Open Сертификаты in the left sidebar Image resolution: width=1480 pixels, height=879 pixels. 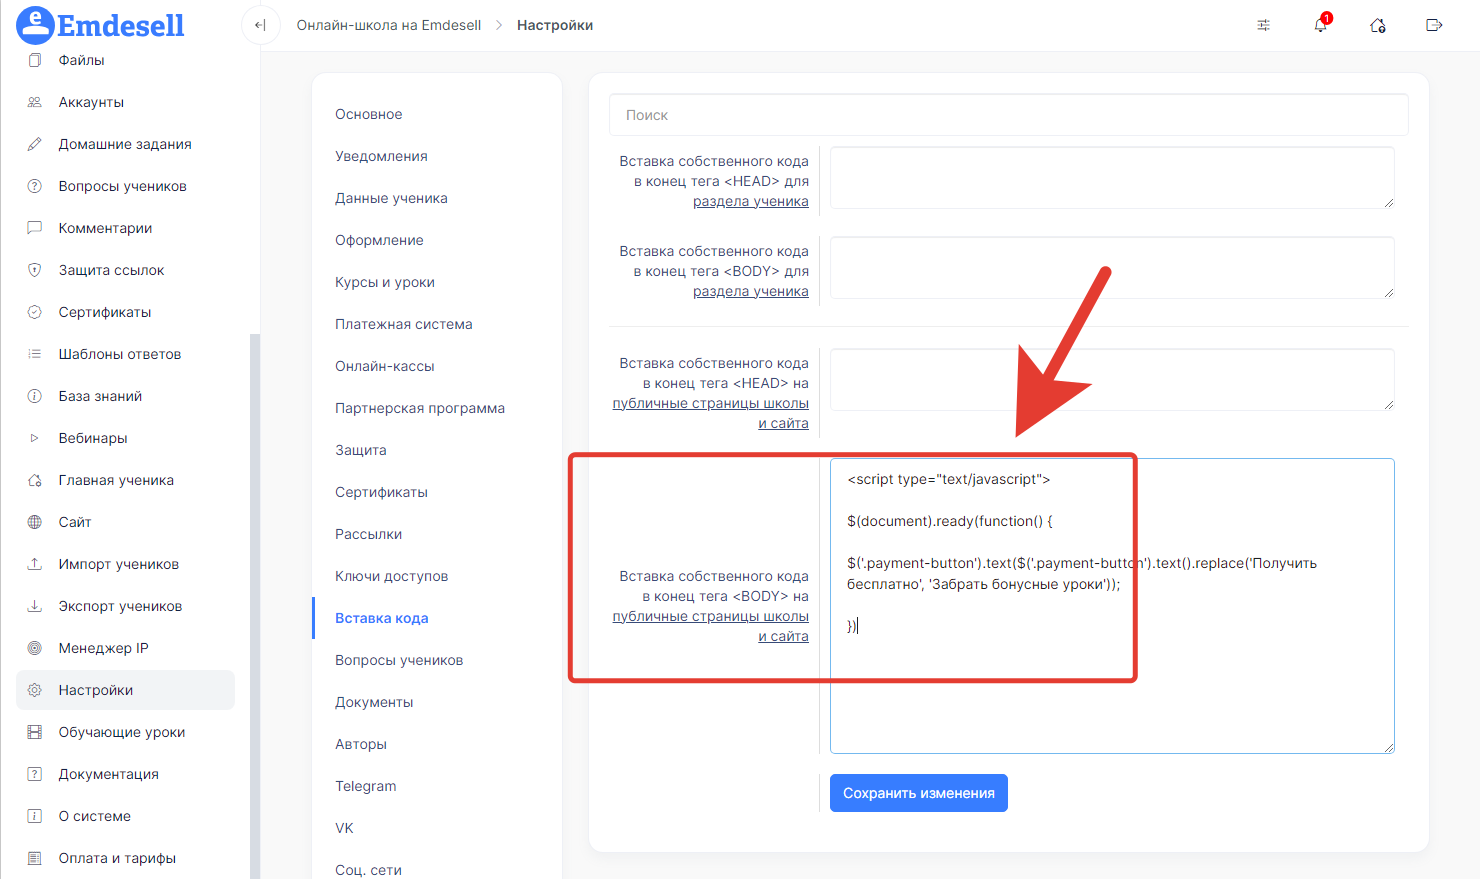(104, 312)
